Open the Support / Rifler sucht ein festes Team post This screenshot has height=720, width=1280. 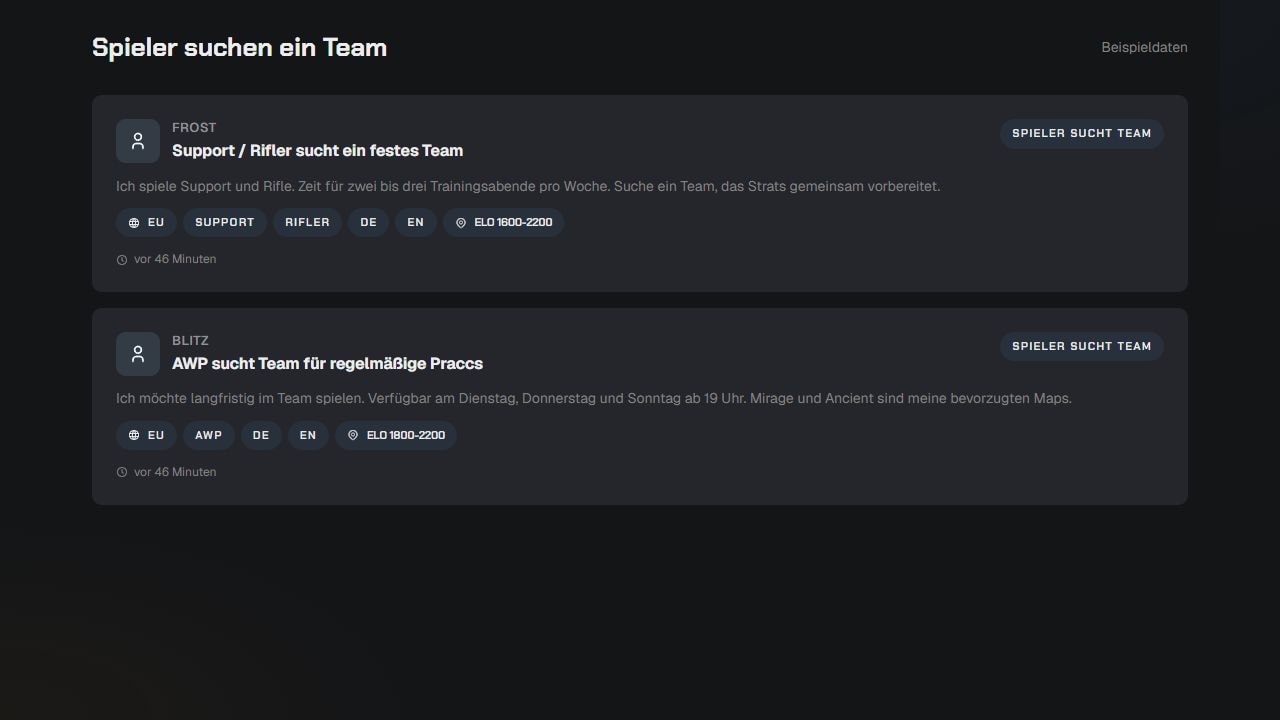pyautogui.click(x=317, y=151)
